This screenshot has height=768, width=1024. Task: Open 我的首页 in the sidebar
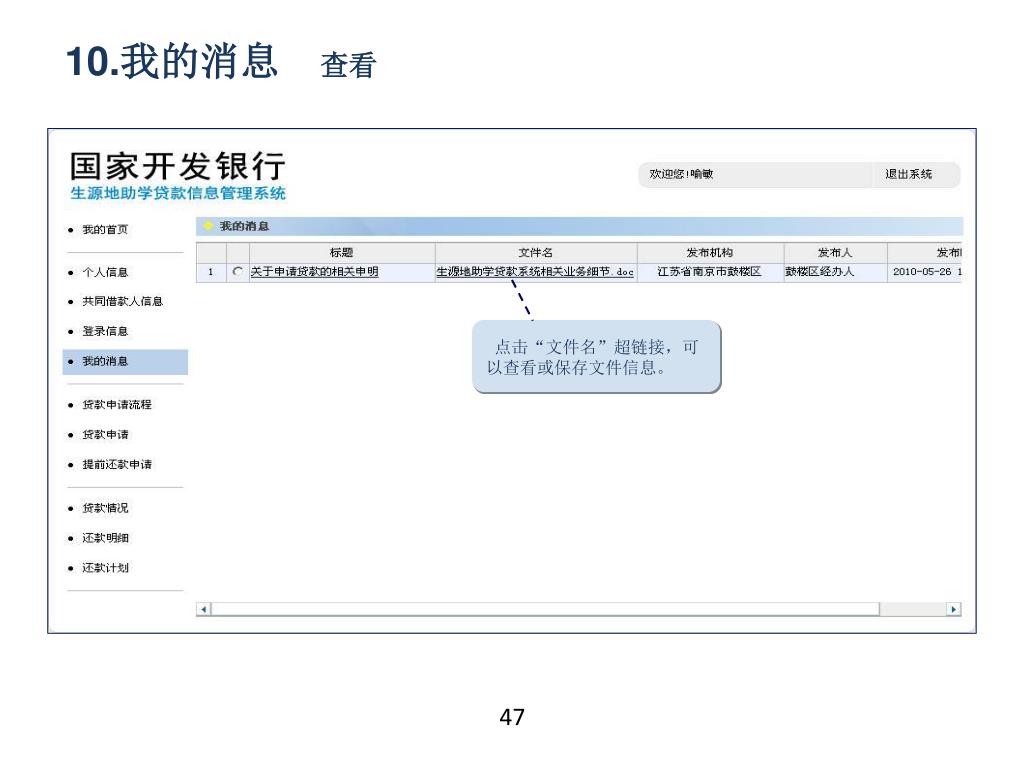click(104, 230)
